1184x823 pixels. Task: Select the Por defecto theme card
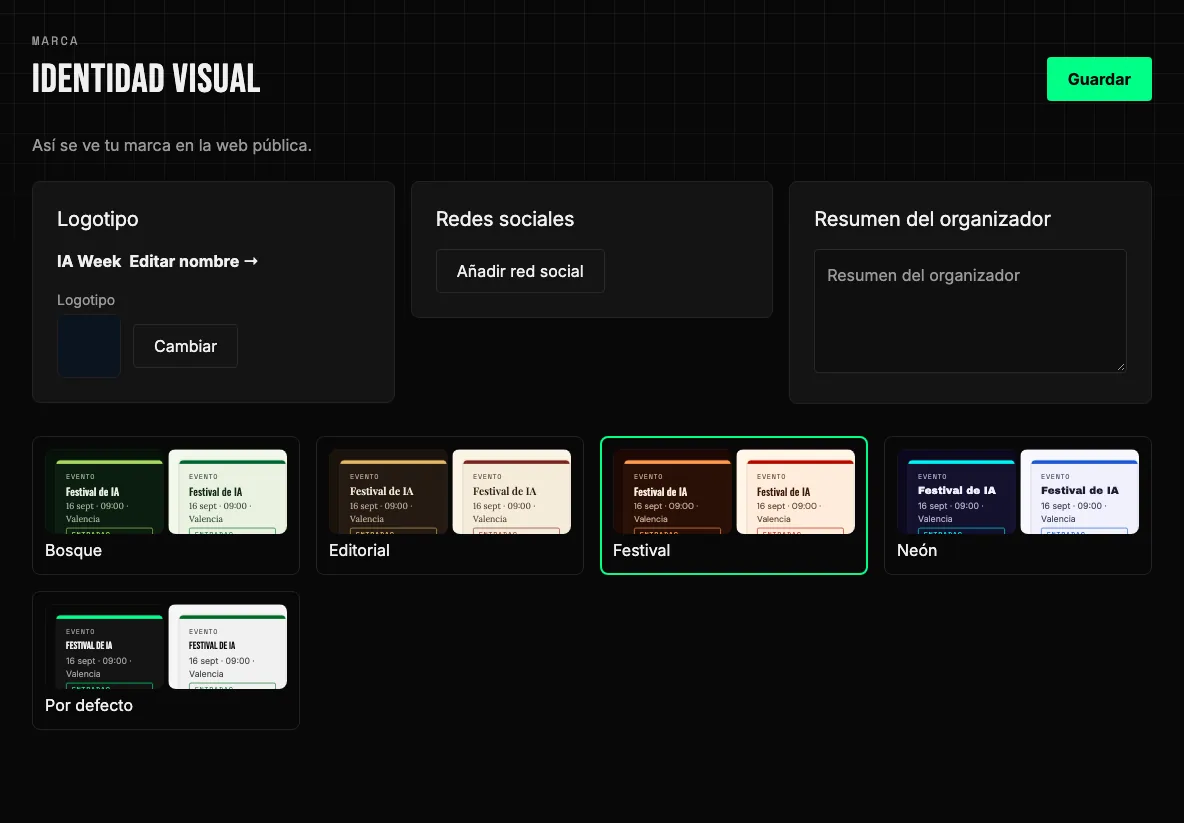(x=166, y=660)
